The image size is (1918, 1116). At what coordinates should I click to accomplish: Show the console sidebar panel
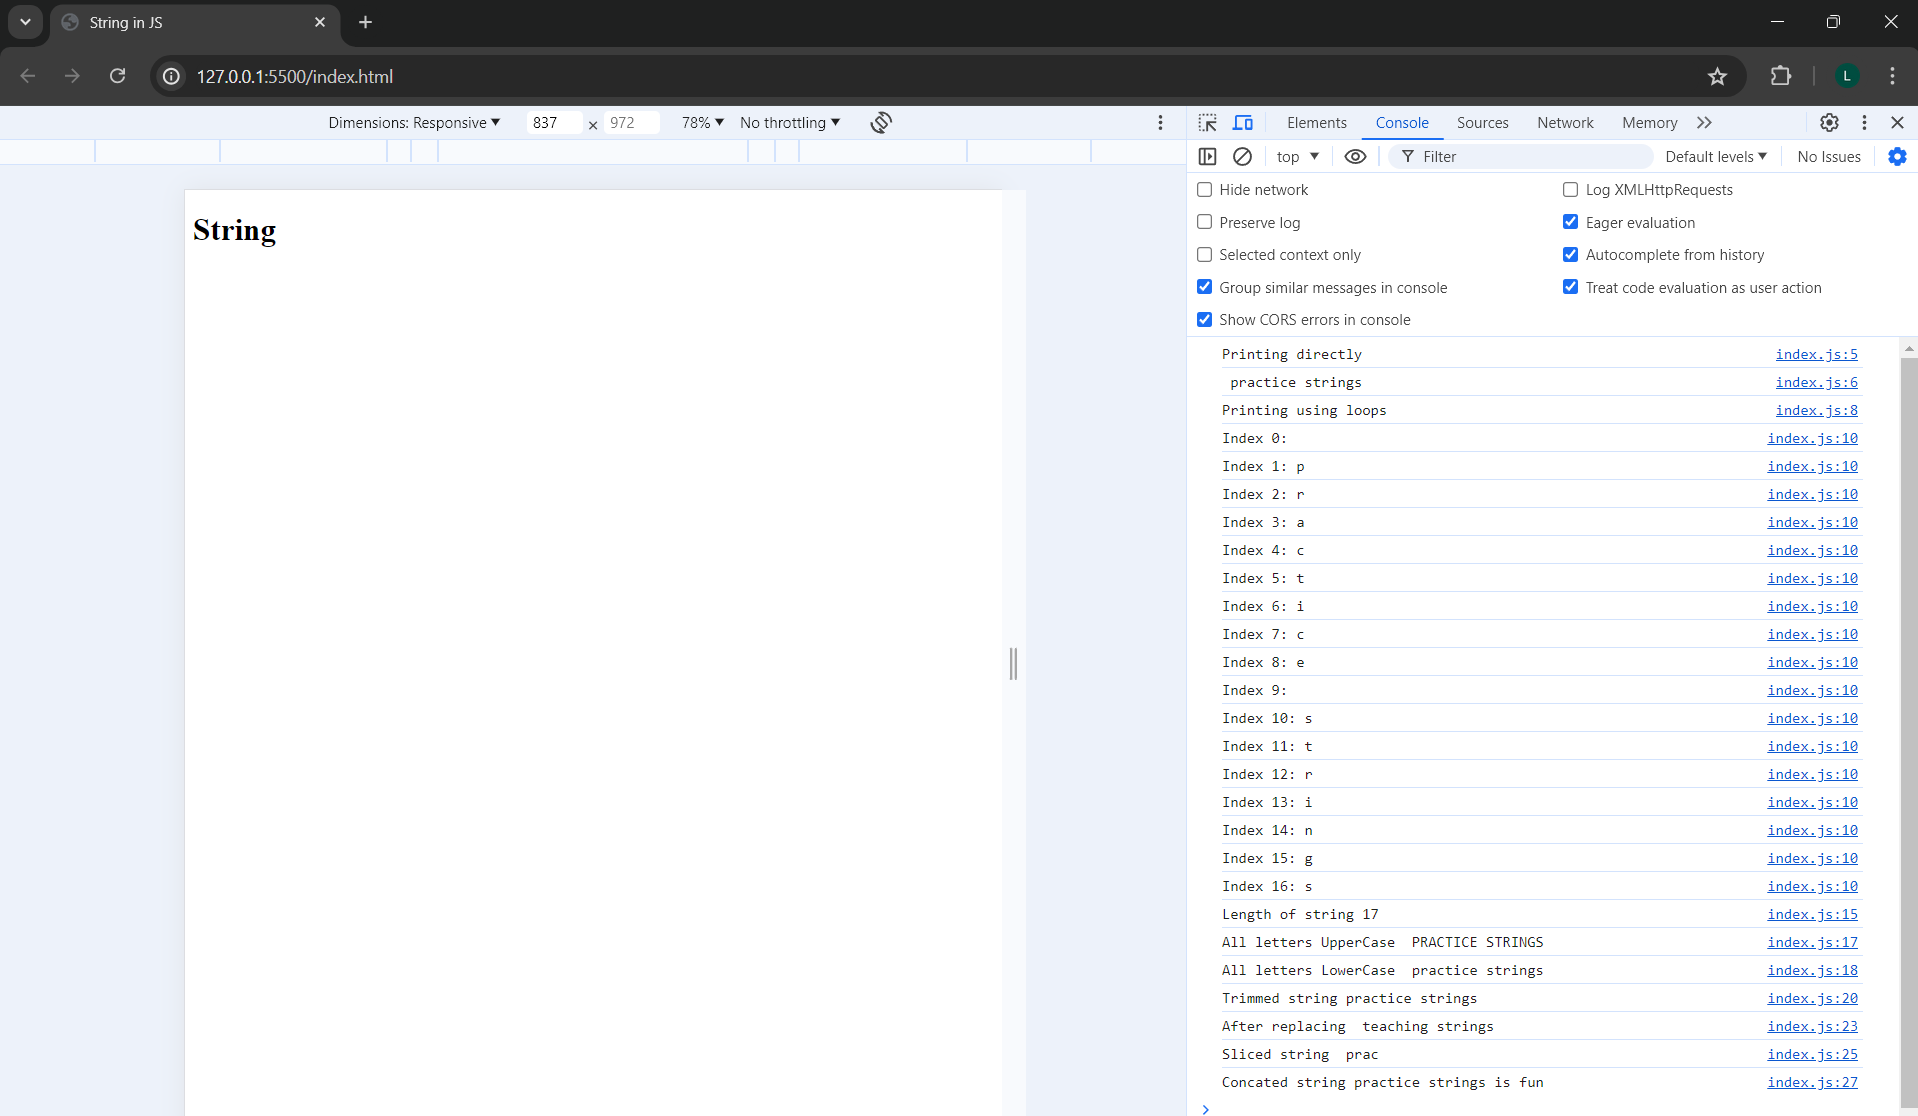coord(1207,156)
